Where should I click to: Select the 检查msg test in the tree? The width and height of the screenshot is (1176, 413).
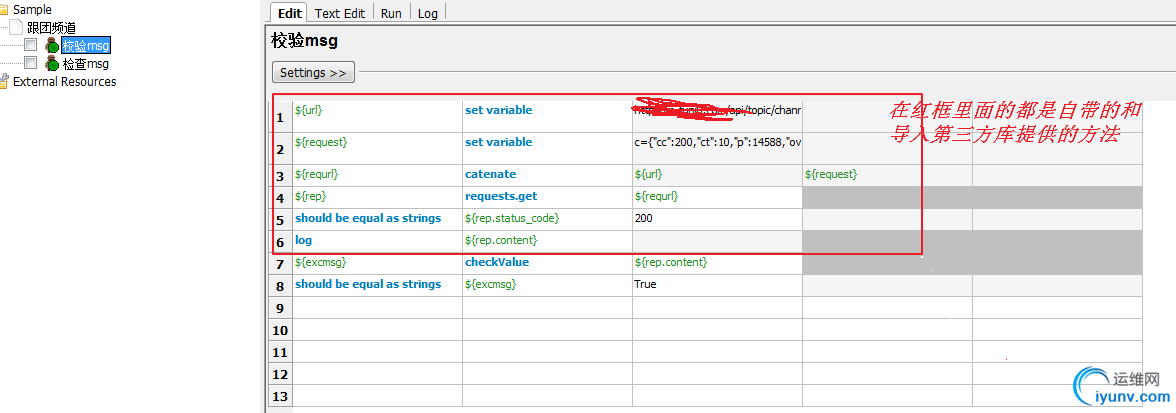(x=85, y=64)
